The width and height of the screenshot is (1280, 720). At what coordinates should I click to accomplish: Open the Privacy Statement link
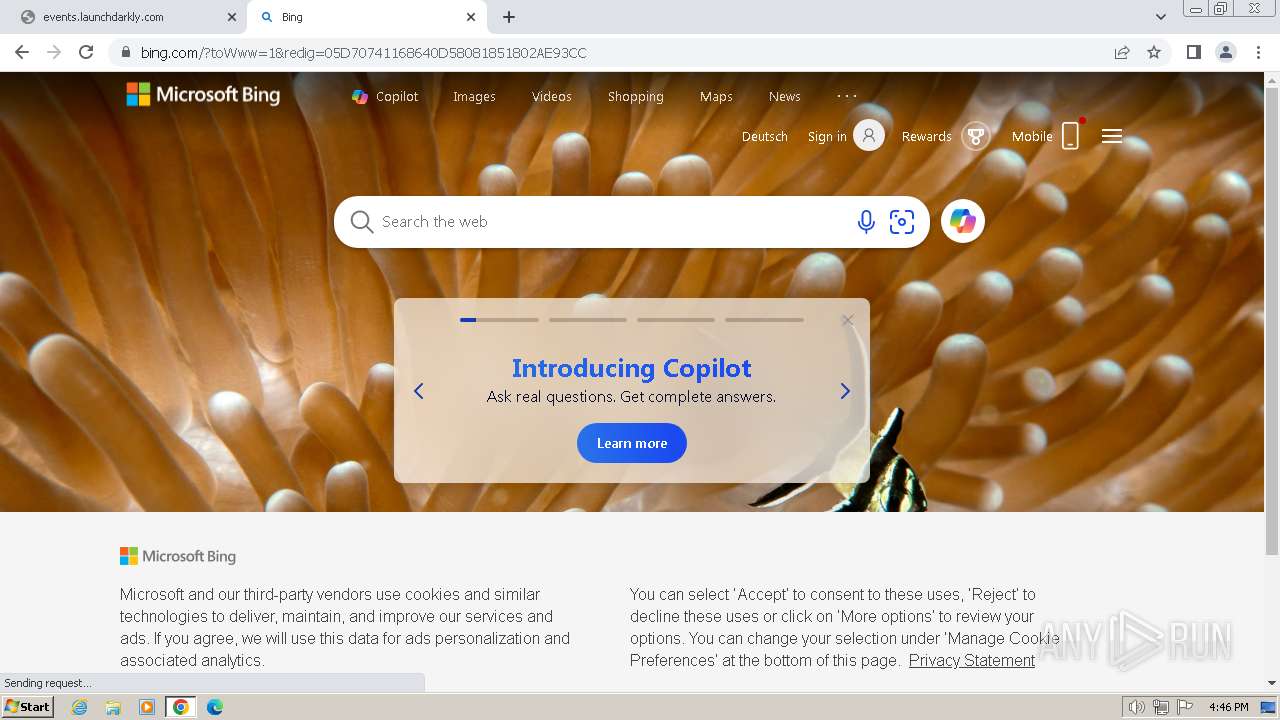click(972, 661)
